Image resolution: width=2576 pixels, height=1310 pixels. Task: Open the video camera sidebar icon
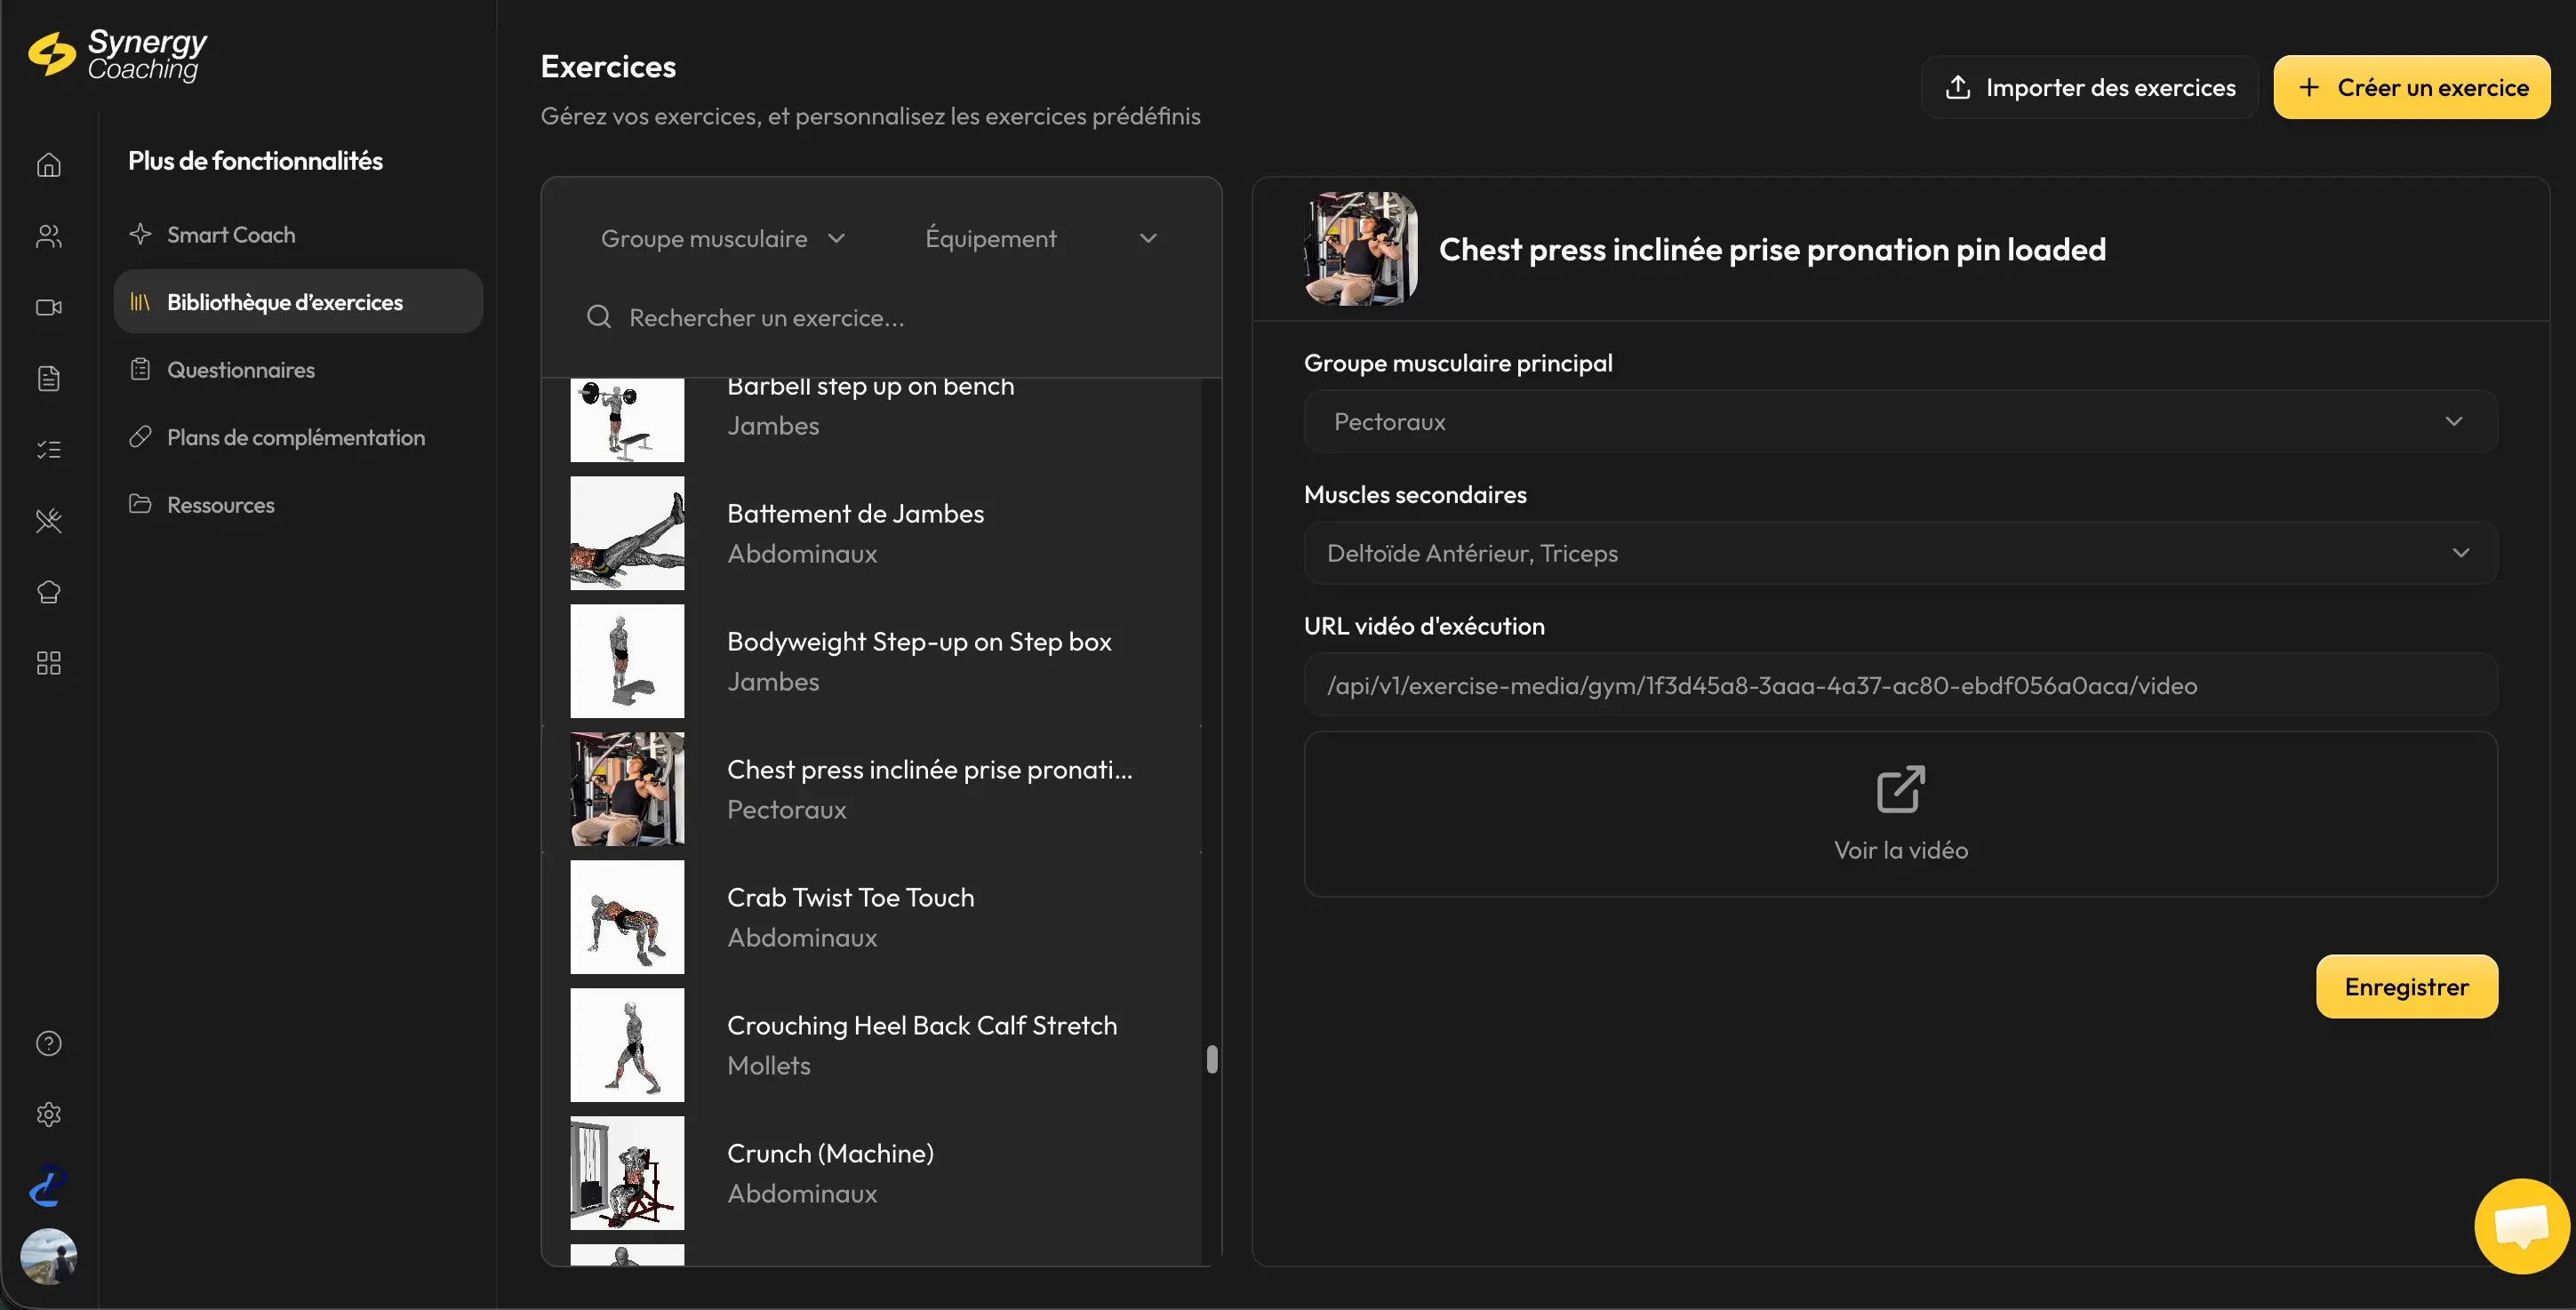click(48, 307)
